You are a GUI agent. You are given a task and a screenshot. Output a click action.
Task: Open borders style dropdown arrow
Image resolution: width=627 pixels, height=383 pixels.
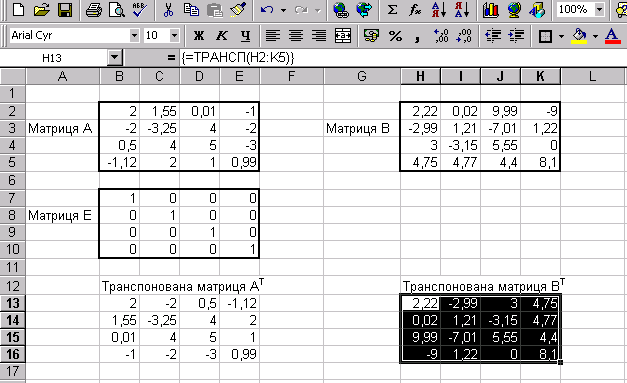pyautogui.click(x=561, y=36)
